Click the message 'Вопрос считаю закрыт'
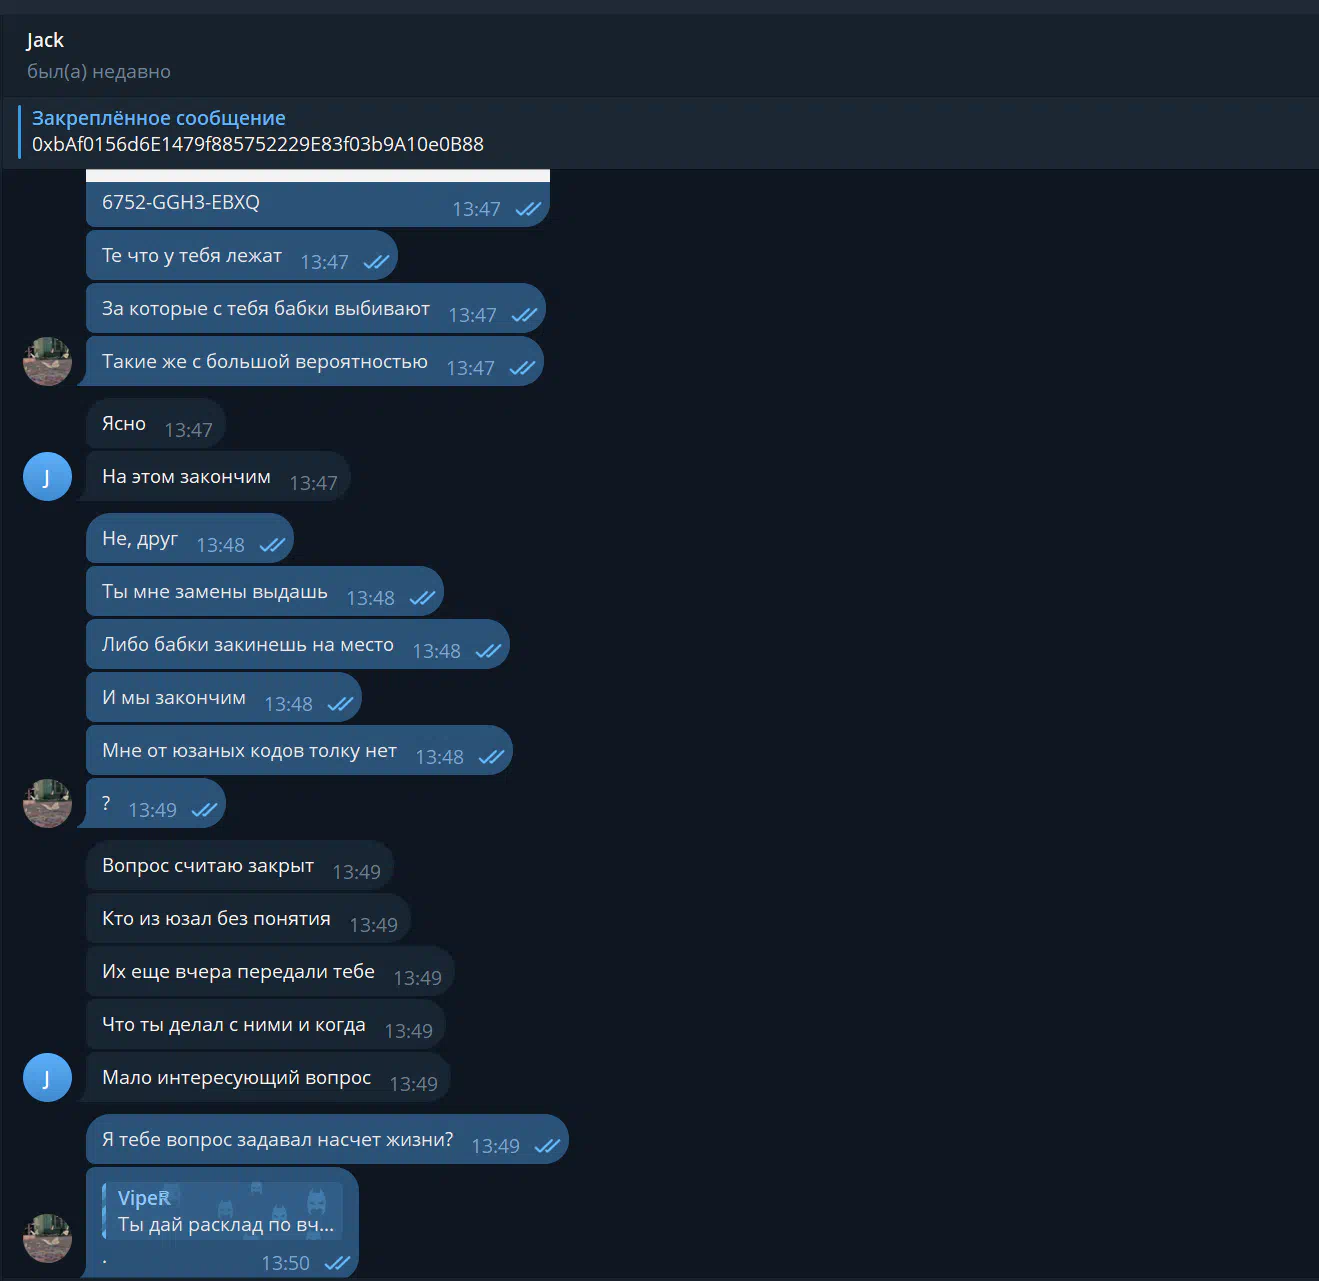 click(x=240, y=866)
